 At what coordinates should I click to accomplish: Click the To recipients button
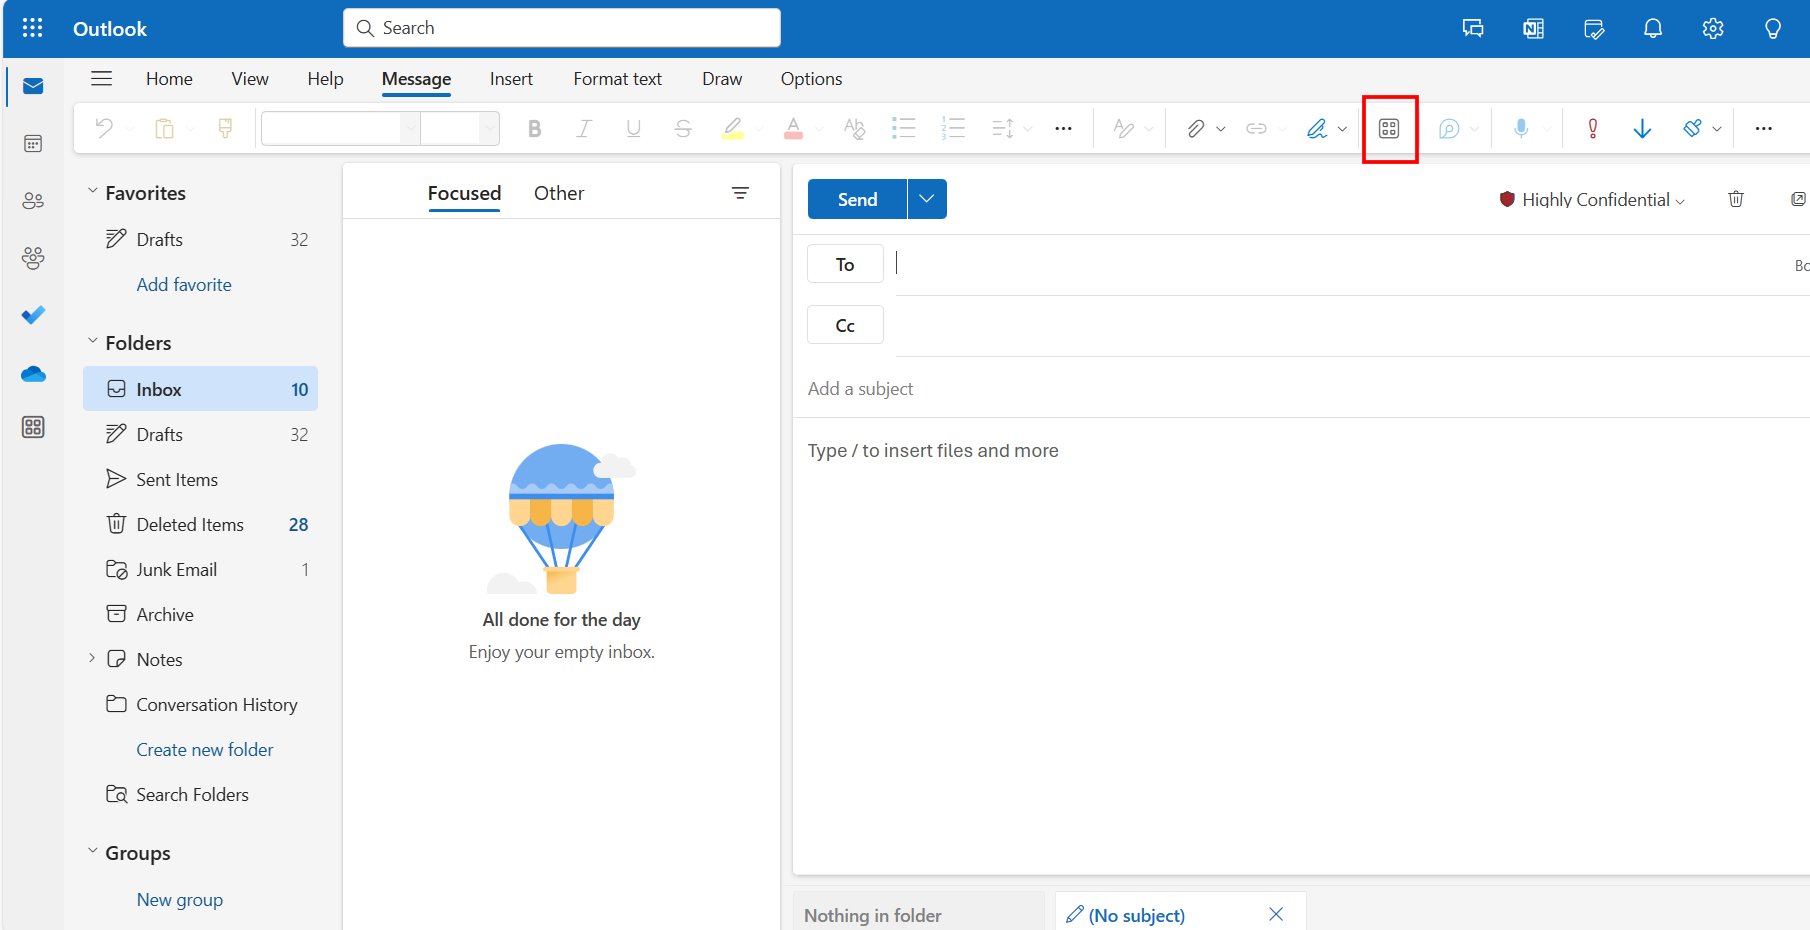[845, 264]
